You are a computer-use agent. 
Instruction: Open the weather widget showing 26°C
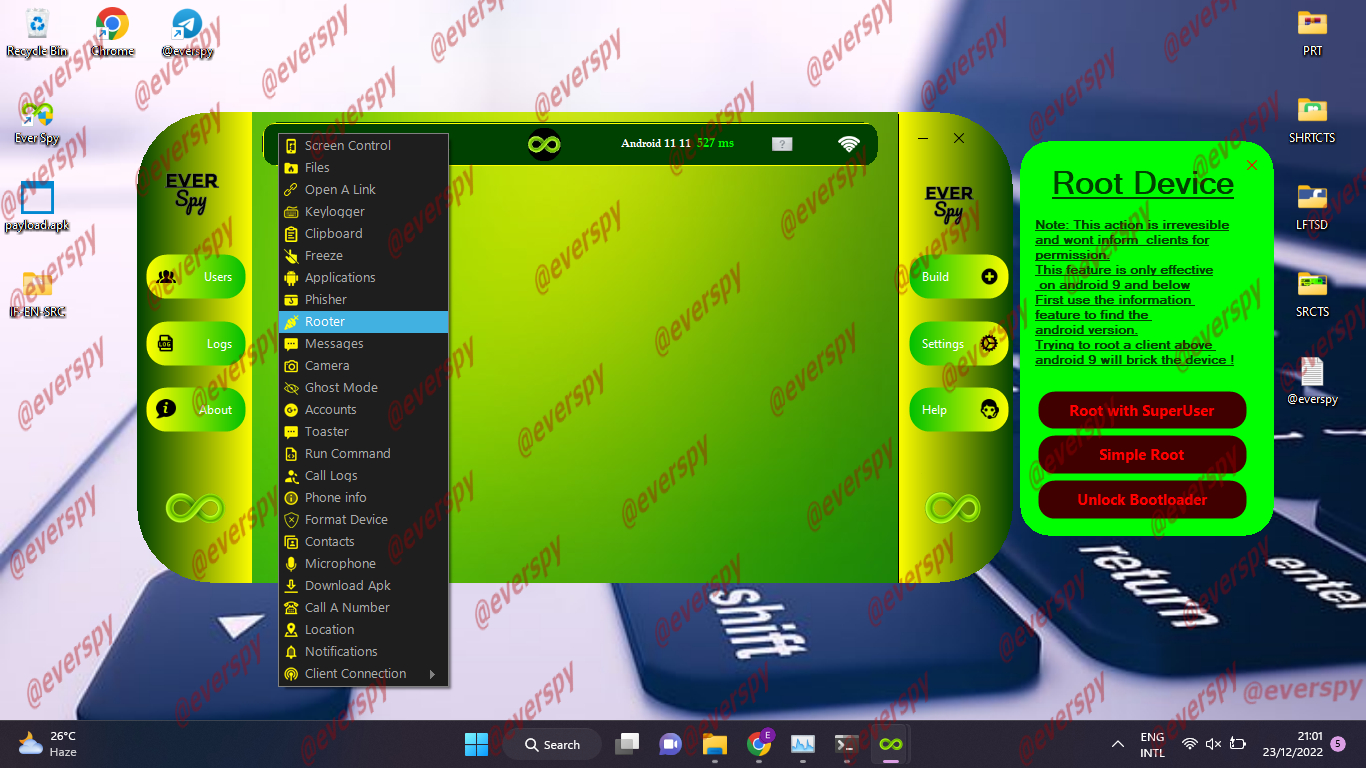[x=47, y=744]
